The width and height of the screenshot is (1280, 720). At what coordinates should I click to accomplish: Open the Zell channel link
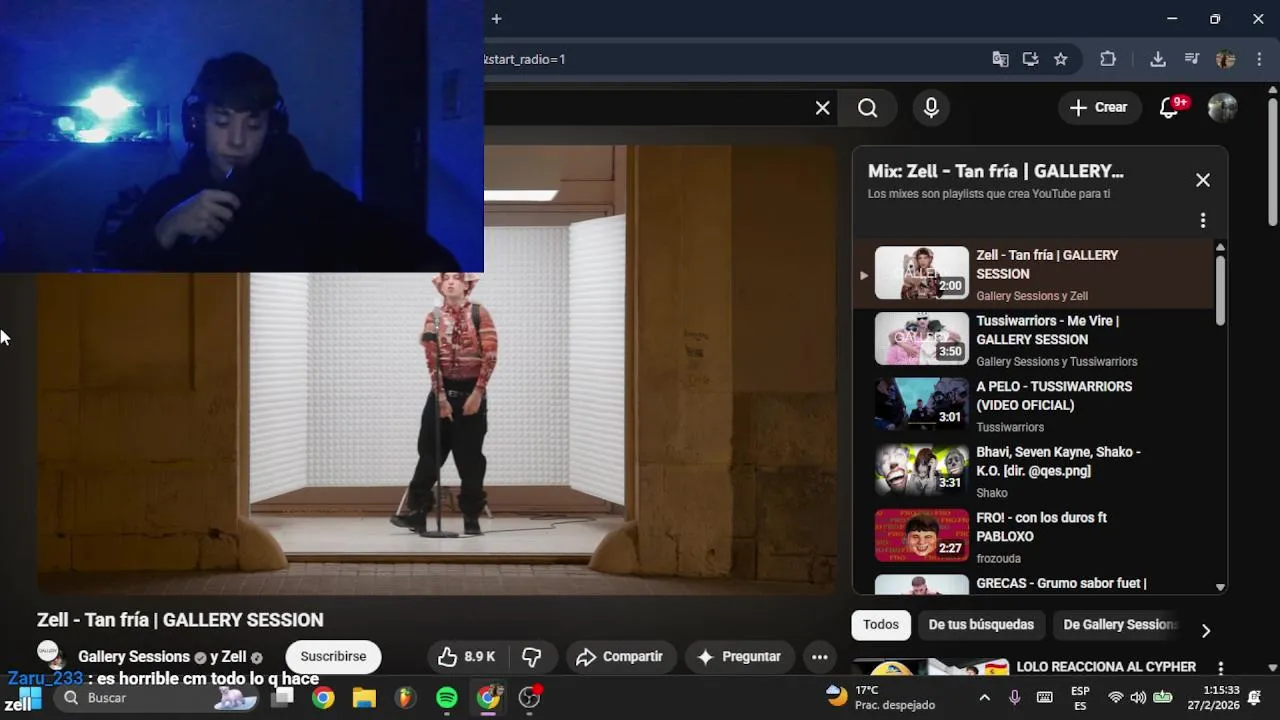(x=234, y=657)
